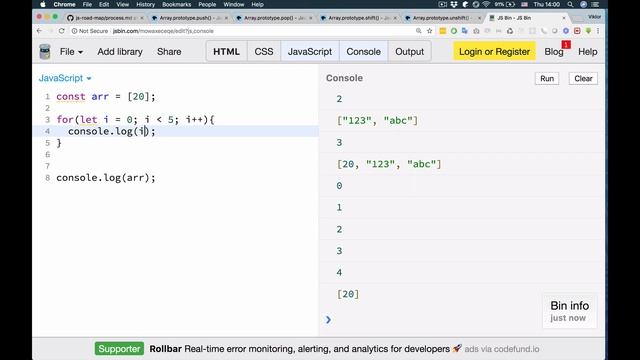Open the Notification Center icon
The width and height of the screenshot is (640, 360).
pos(596,4)
